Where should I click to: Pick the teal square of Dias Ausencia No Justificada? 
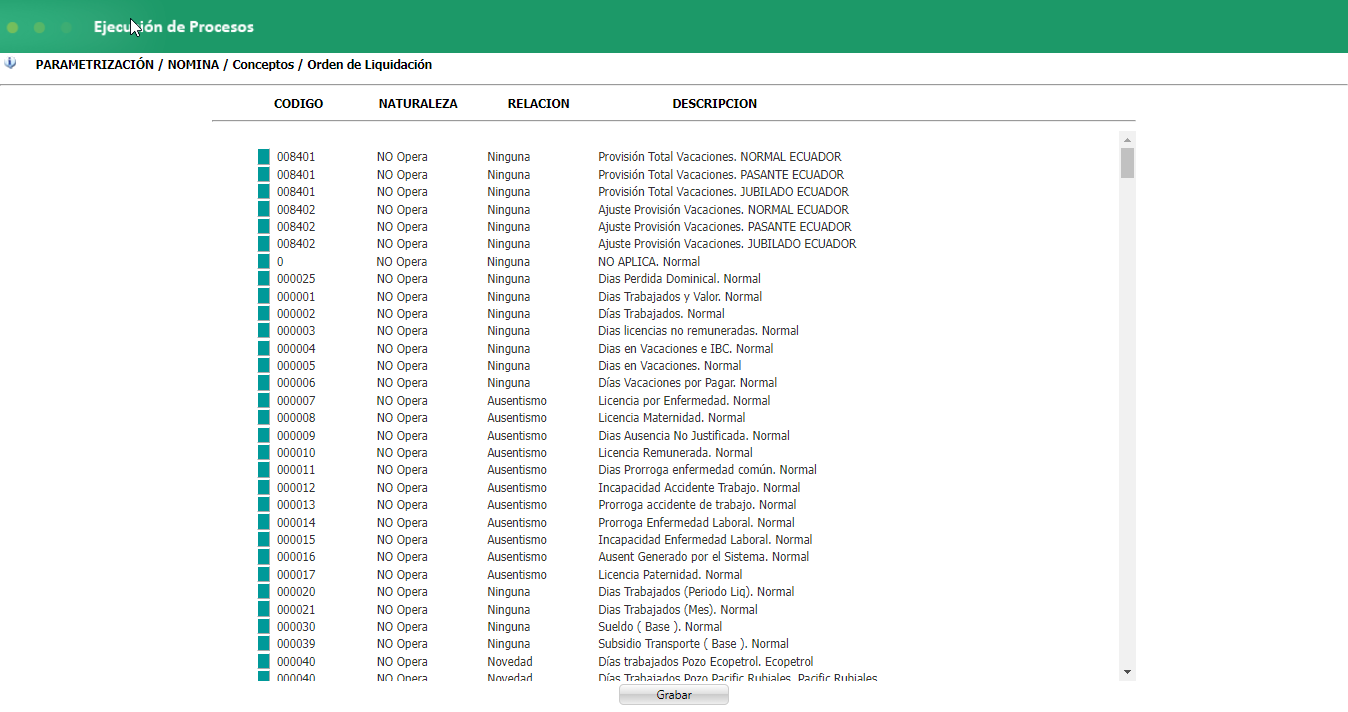click(264, 435)
